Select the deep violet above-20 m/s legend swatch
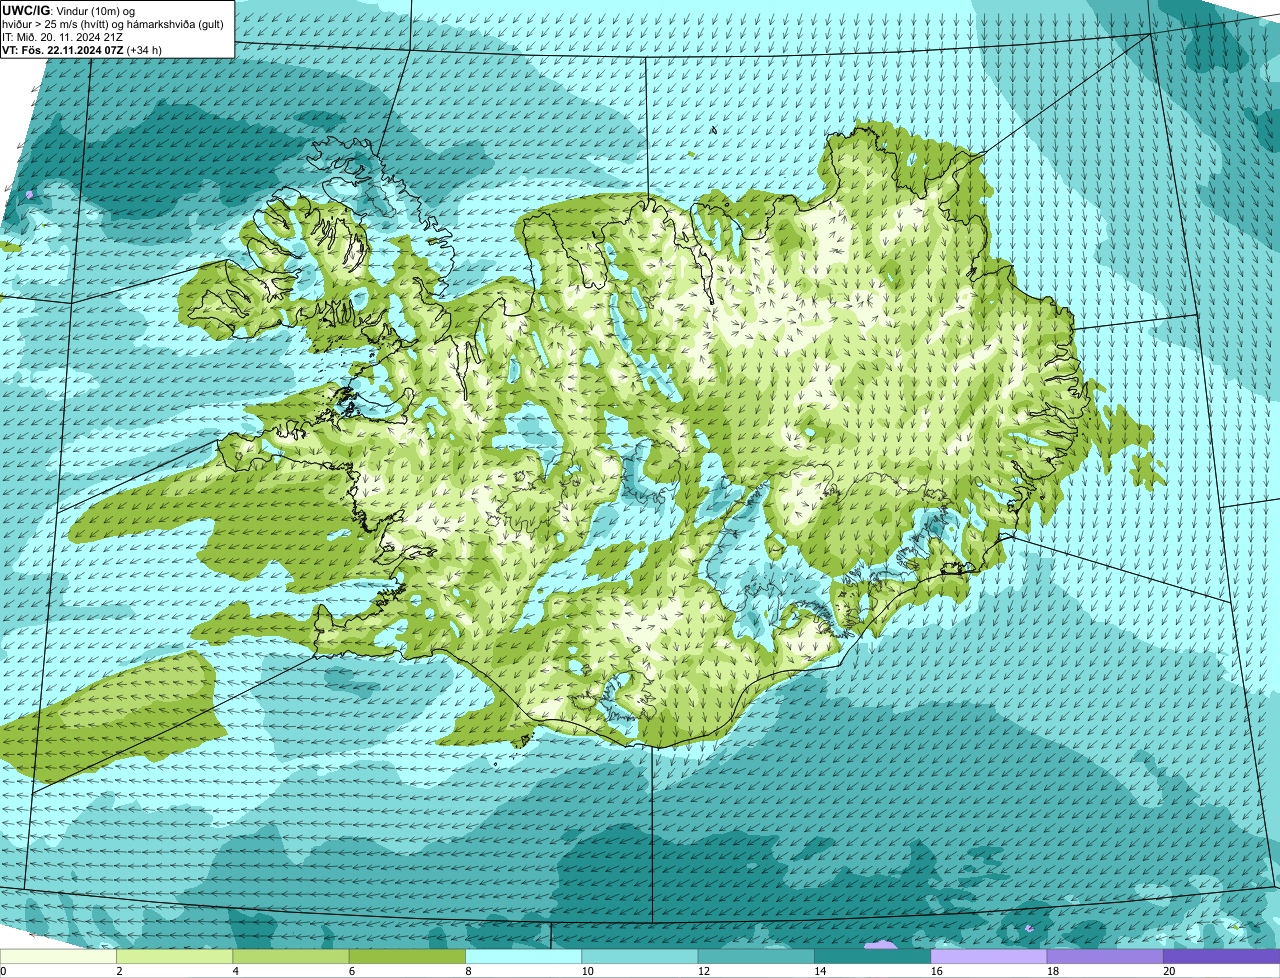The width and height of the screenshot is (1280, 978). (1222, 957)
